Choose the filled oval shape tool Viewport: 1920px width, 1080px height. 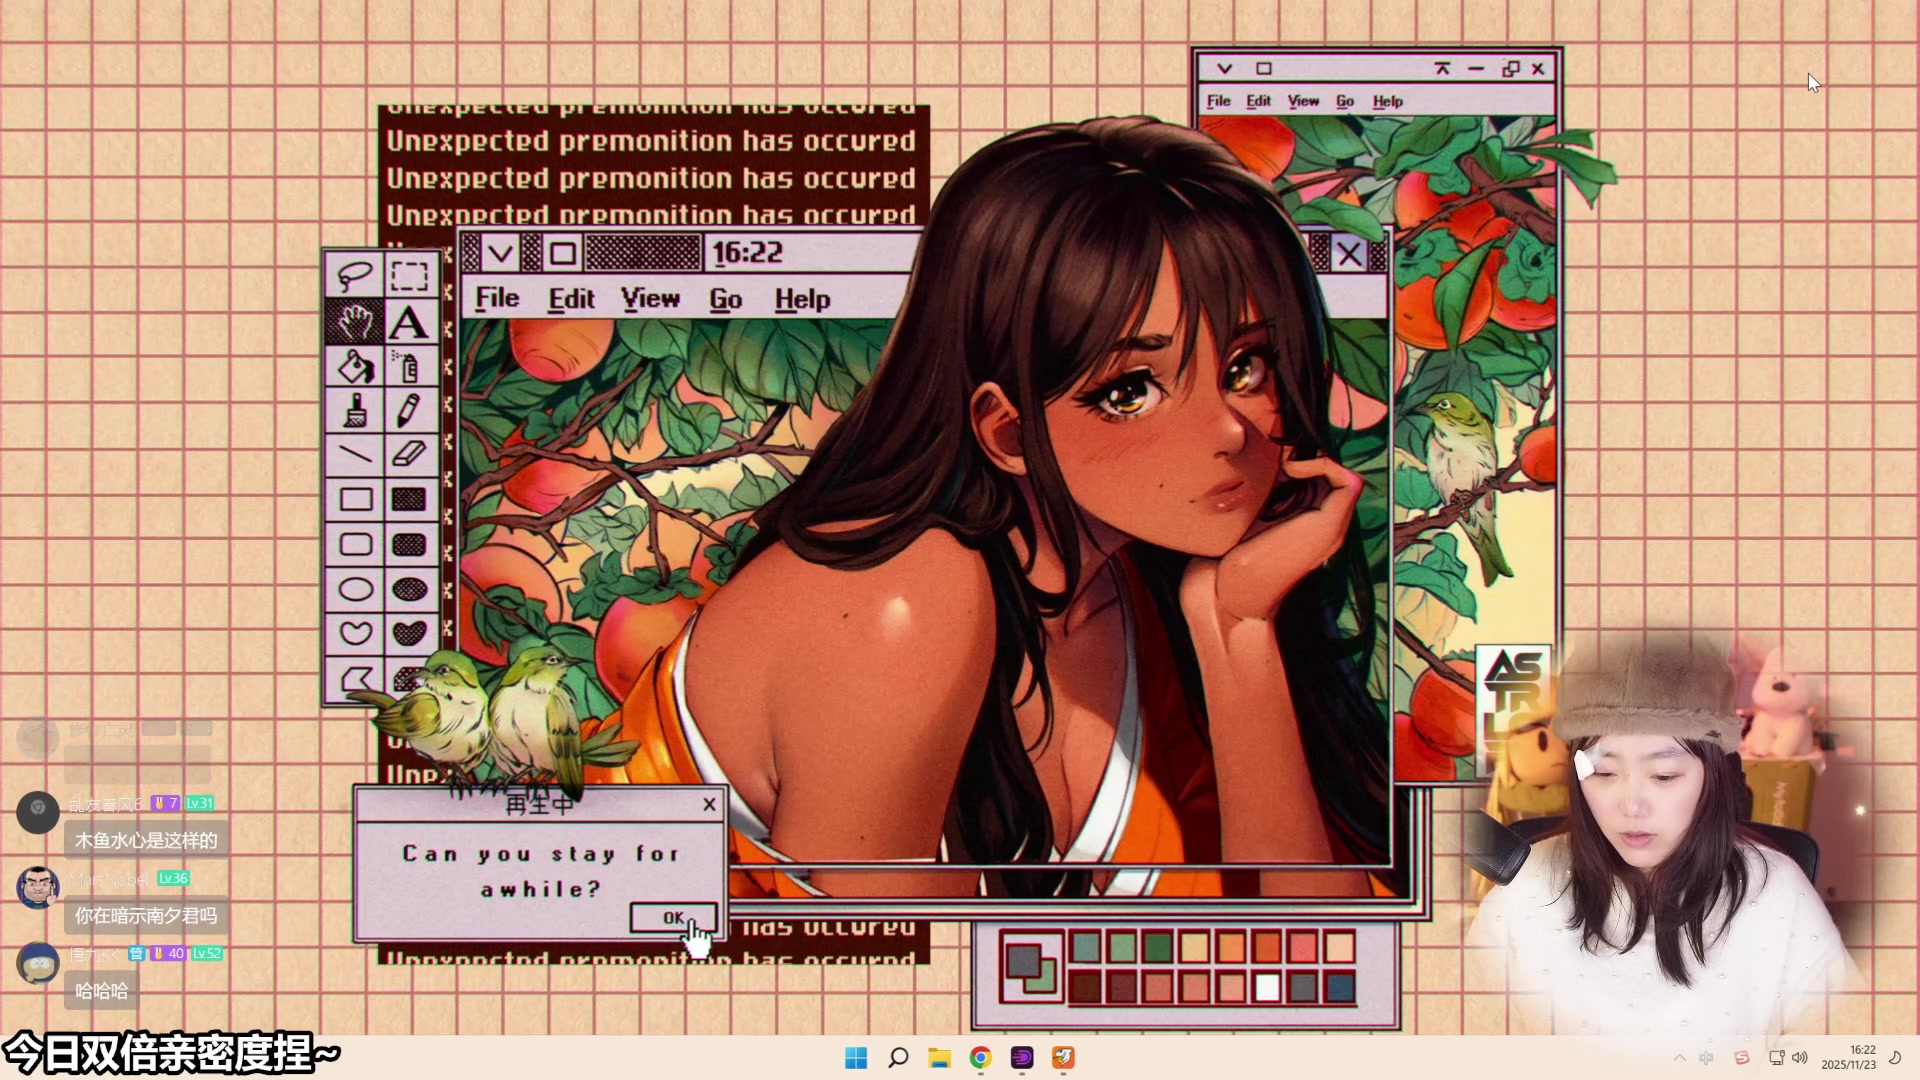click(408, 589)
